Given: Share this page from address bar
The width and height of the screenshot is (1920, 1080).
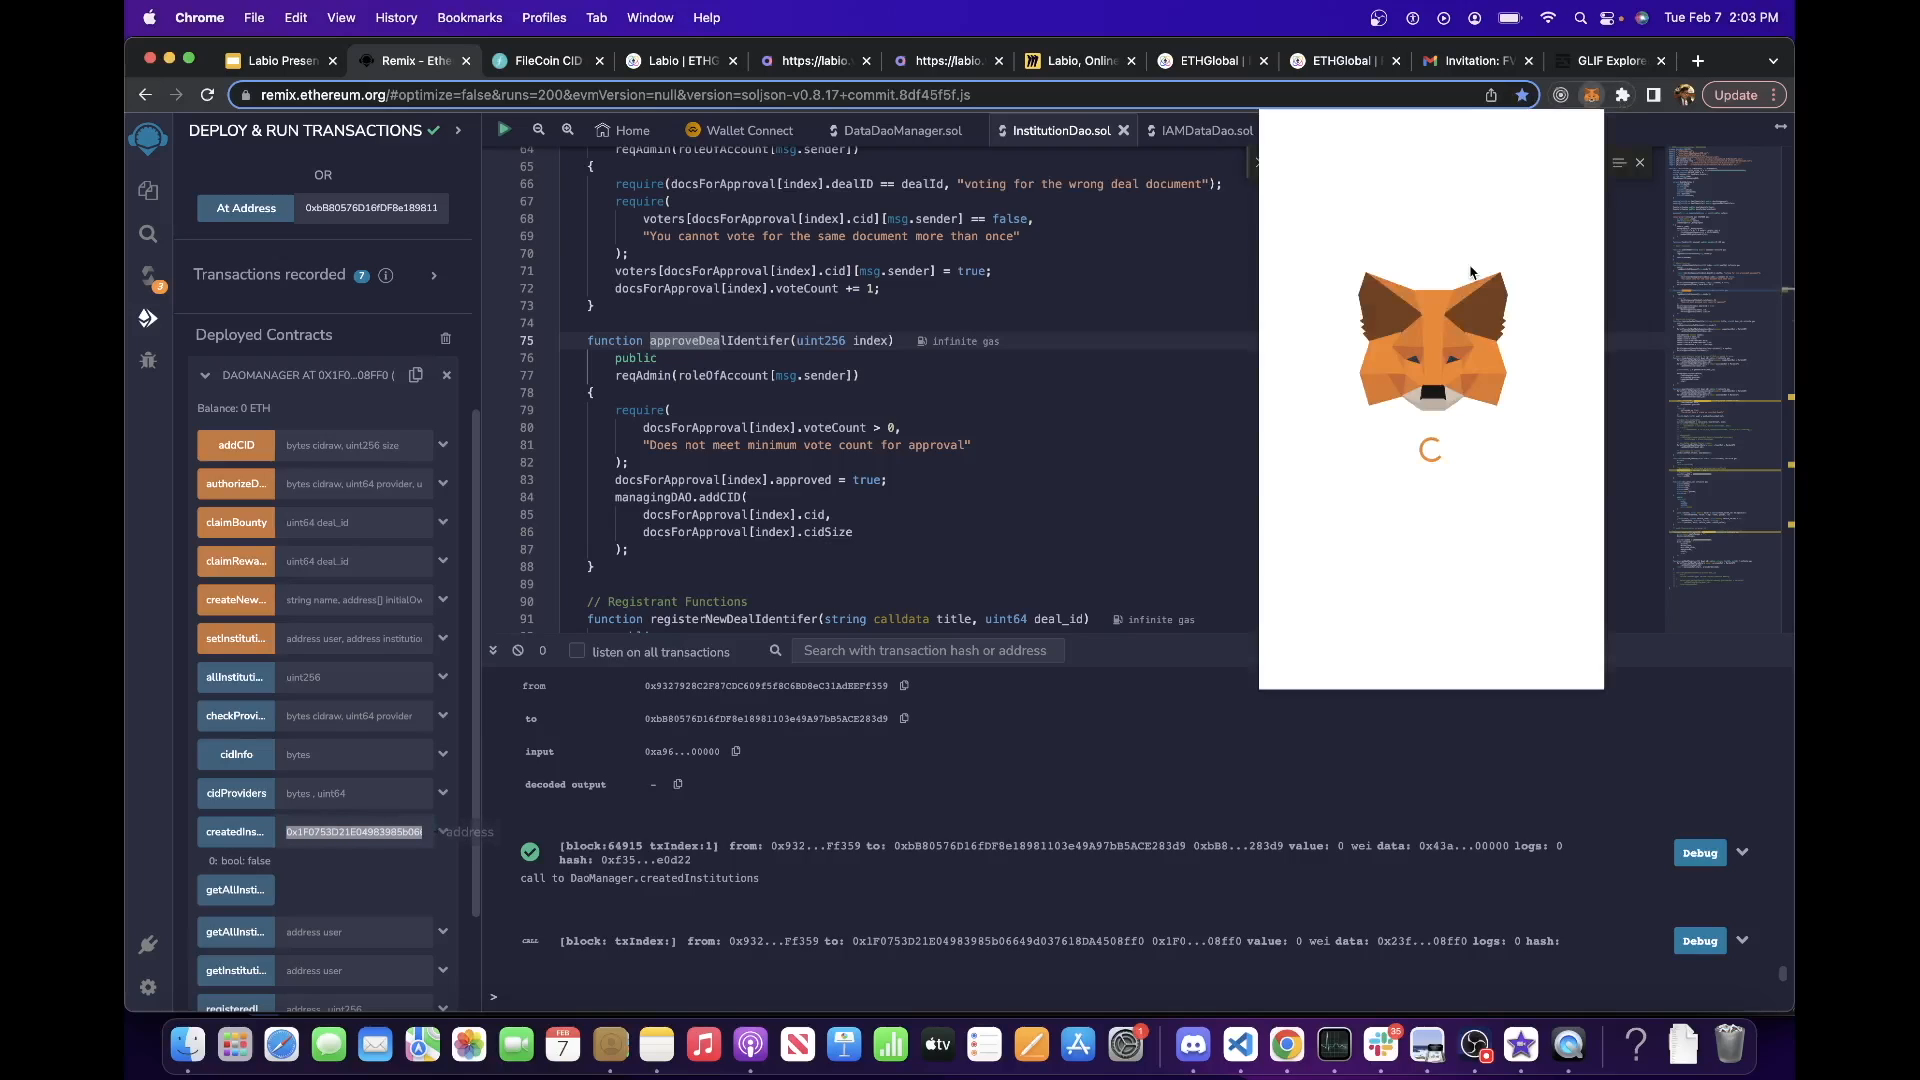Looking at the screenshot, I should tap(1491, 95).
